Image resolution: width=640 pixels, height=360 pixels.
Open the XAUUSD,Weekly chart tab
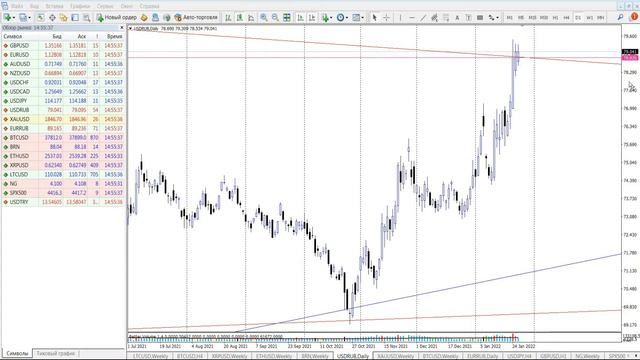click(395, 356)
